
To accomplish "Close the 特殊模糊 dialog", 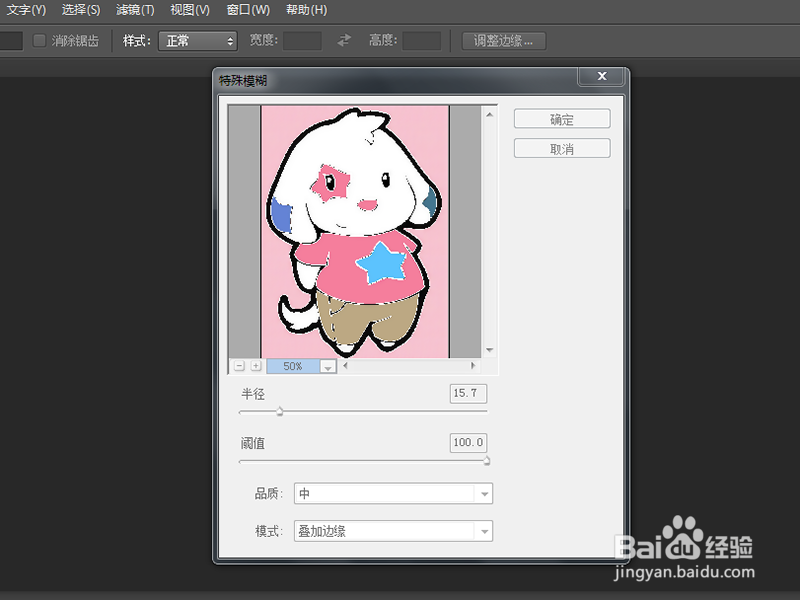I will [602, 76].
